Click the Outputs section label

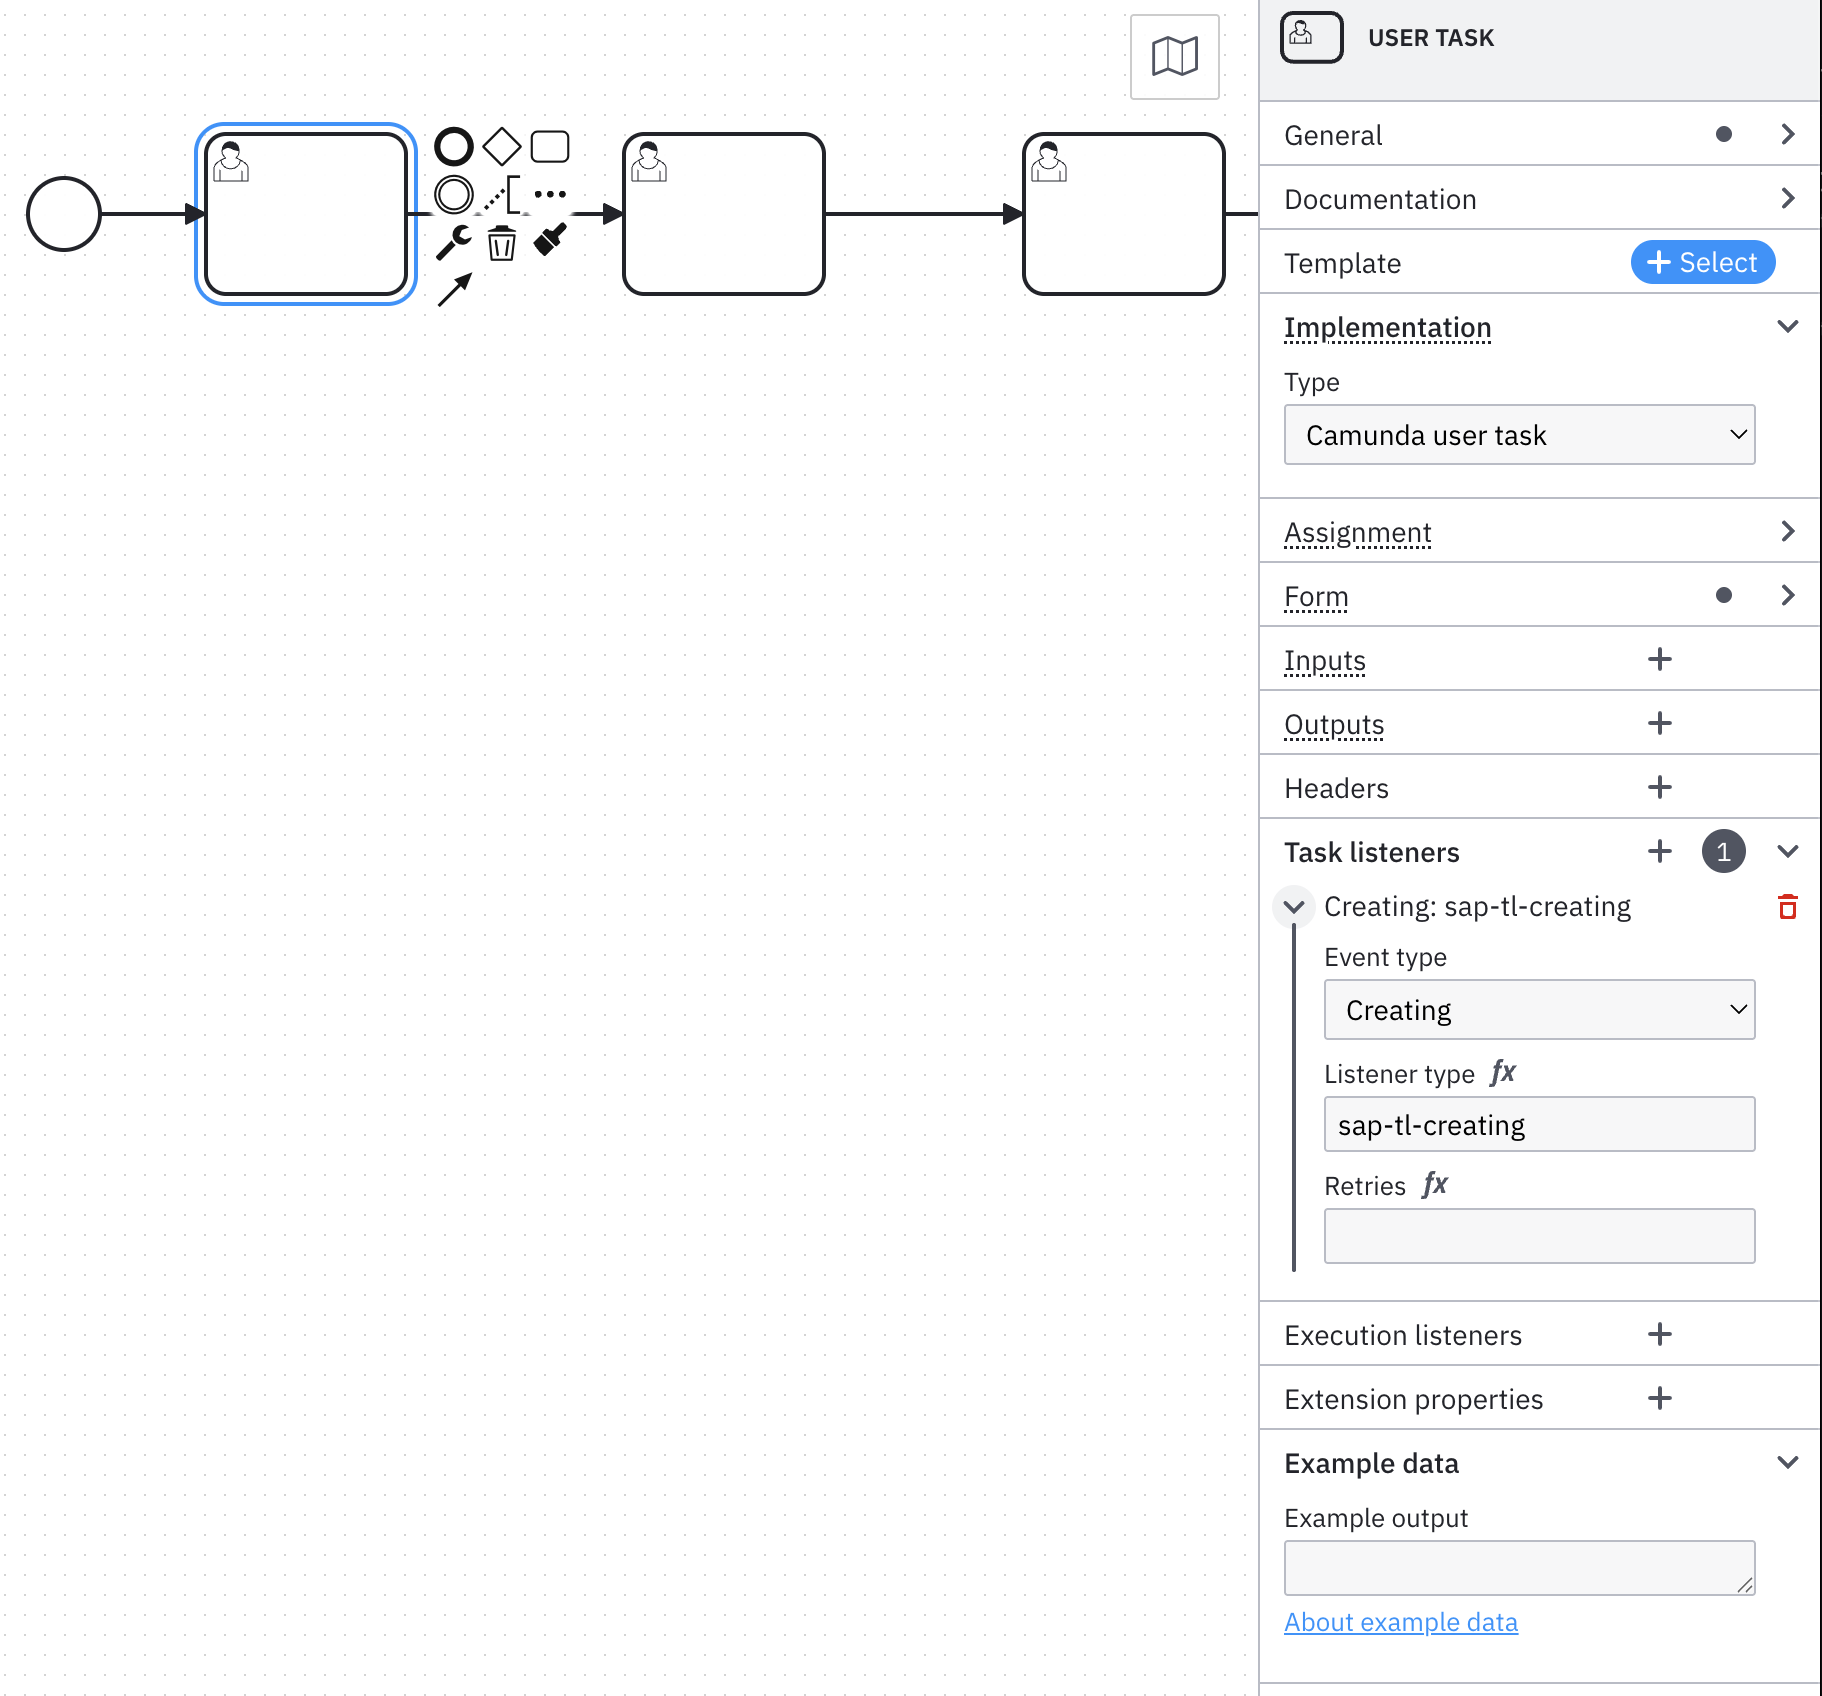coord(1334,724)
